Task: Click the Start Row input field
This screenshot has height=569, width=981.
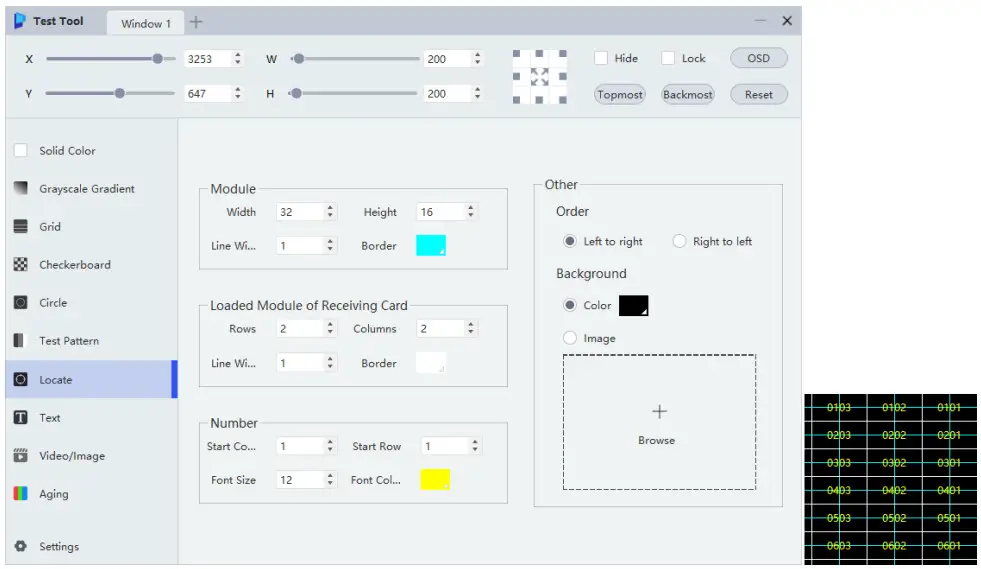Action: click(x=445, y=446)
